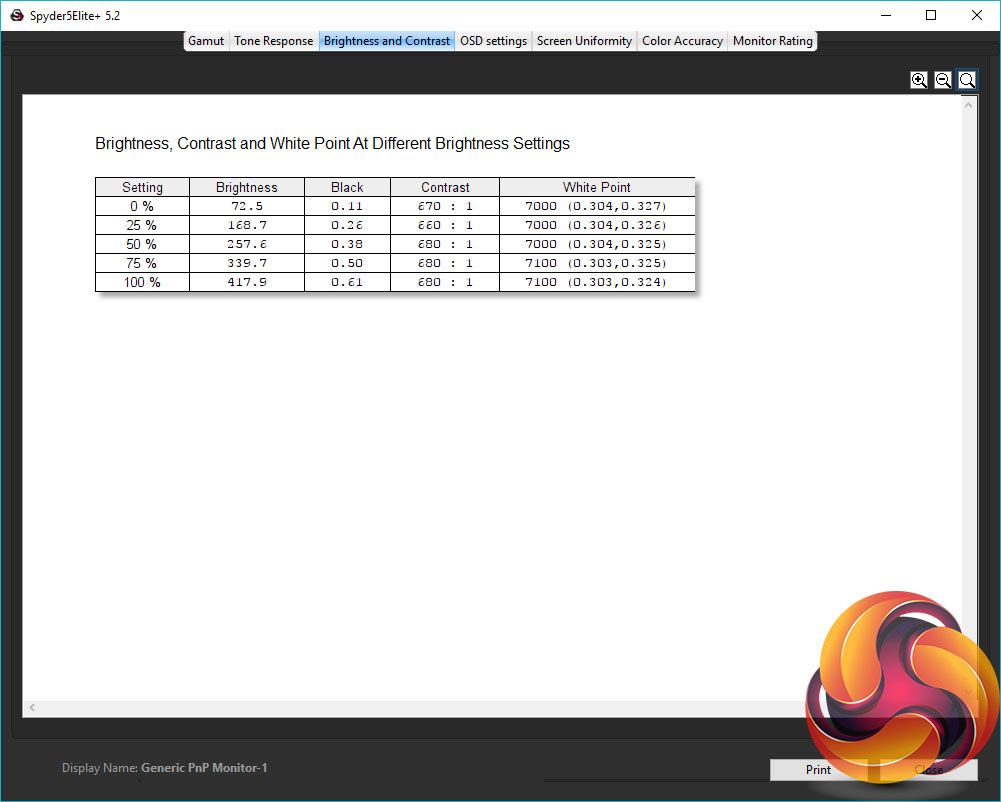The width and height of the screenshot is (1001, 802).
Task: Open the Gamut tab
Action: tap(206, 41)
